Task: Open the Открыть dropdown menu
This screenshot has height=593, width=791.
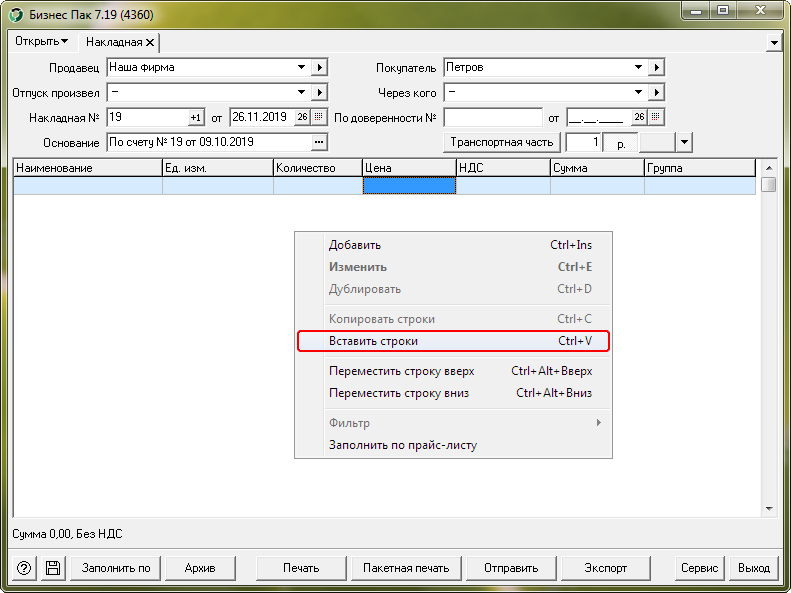Action: click(42, 42)
